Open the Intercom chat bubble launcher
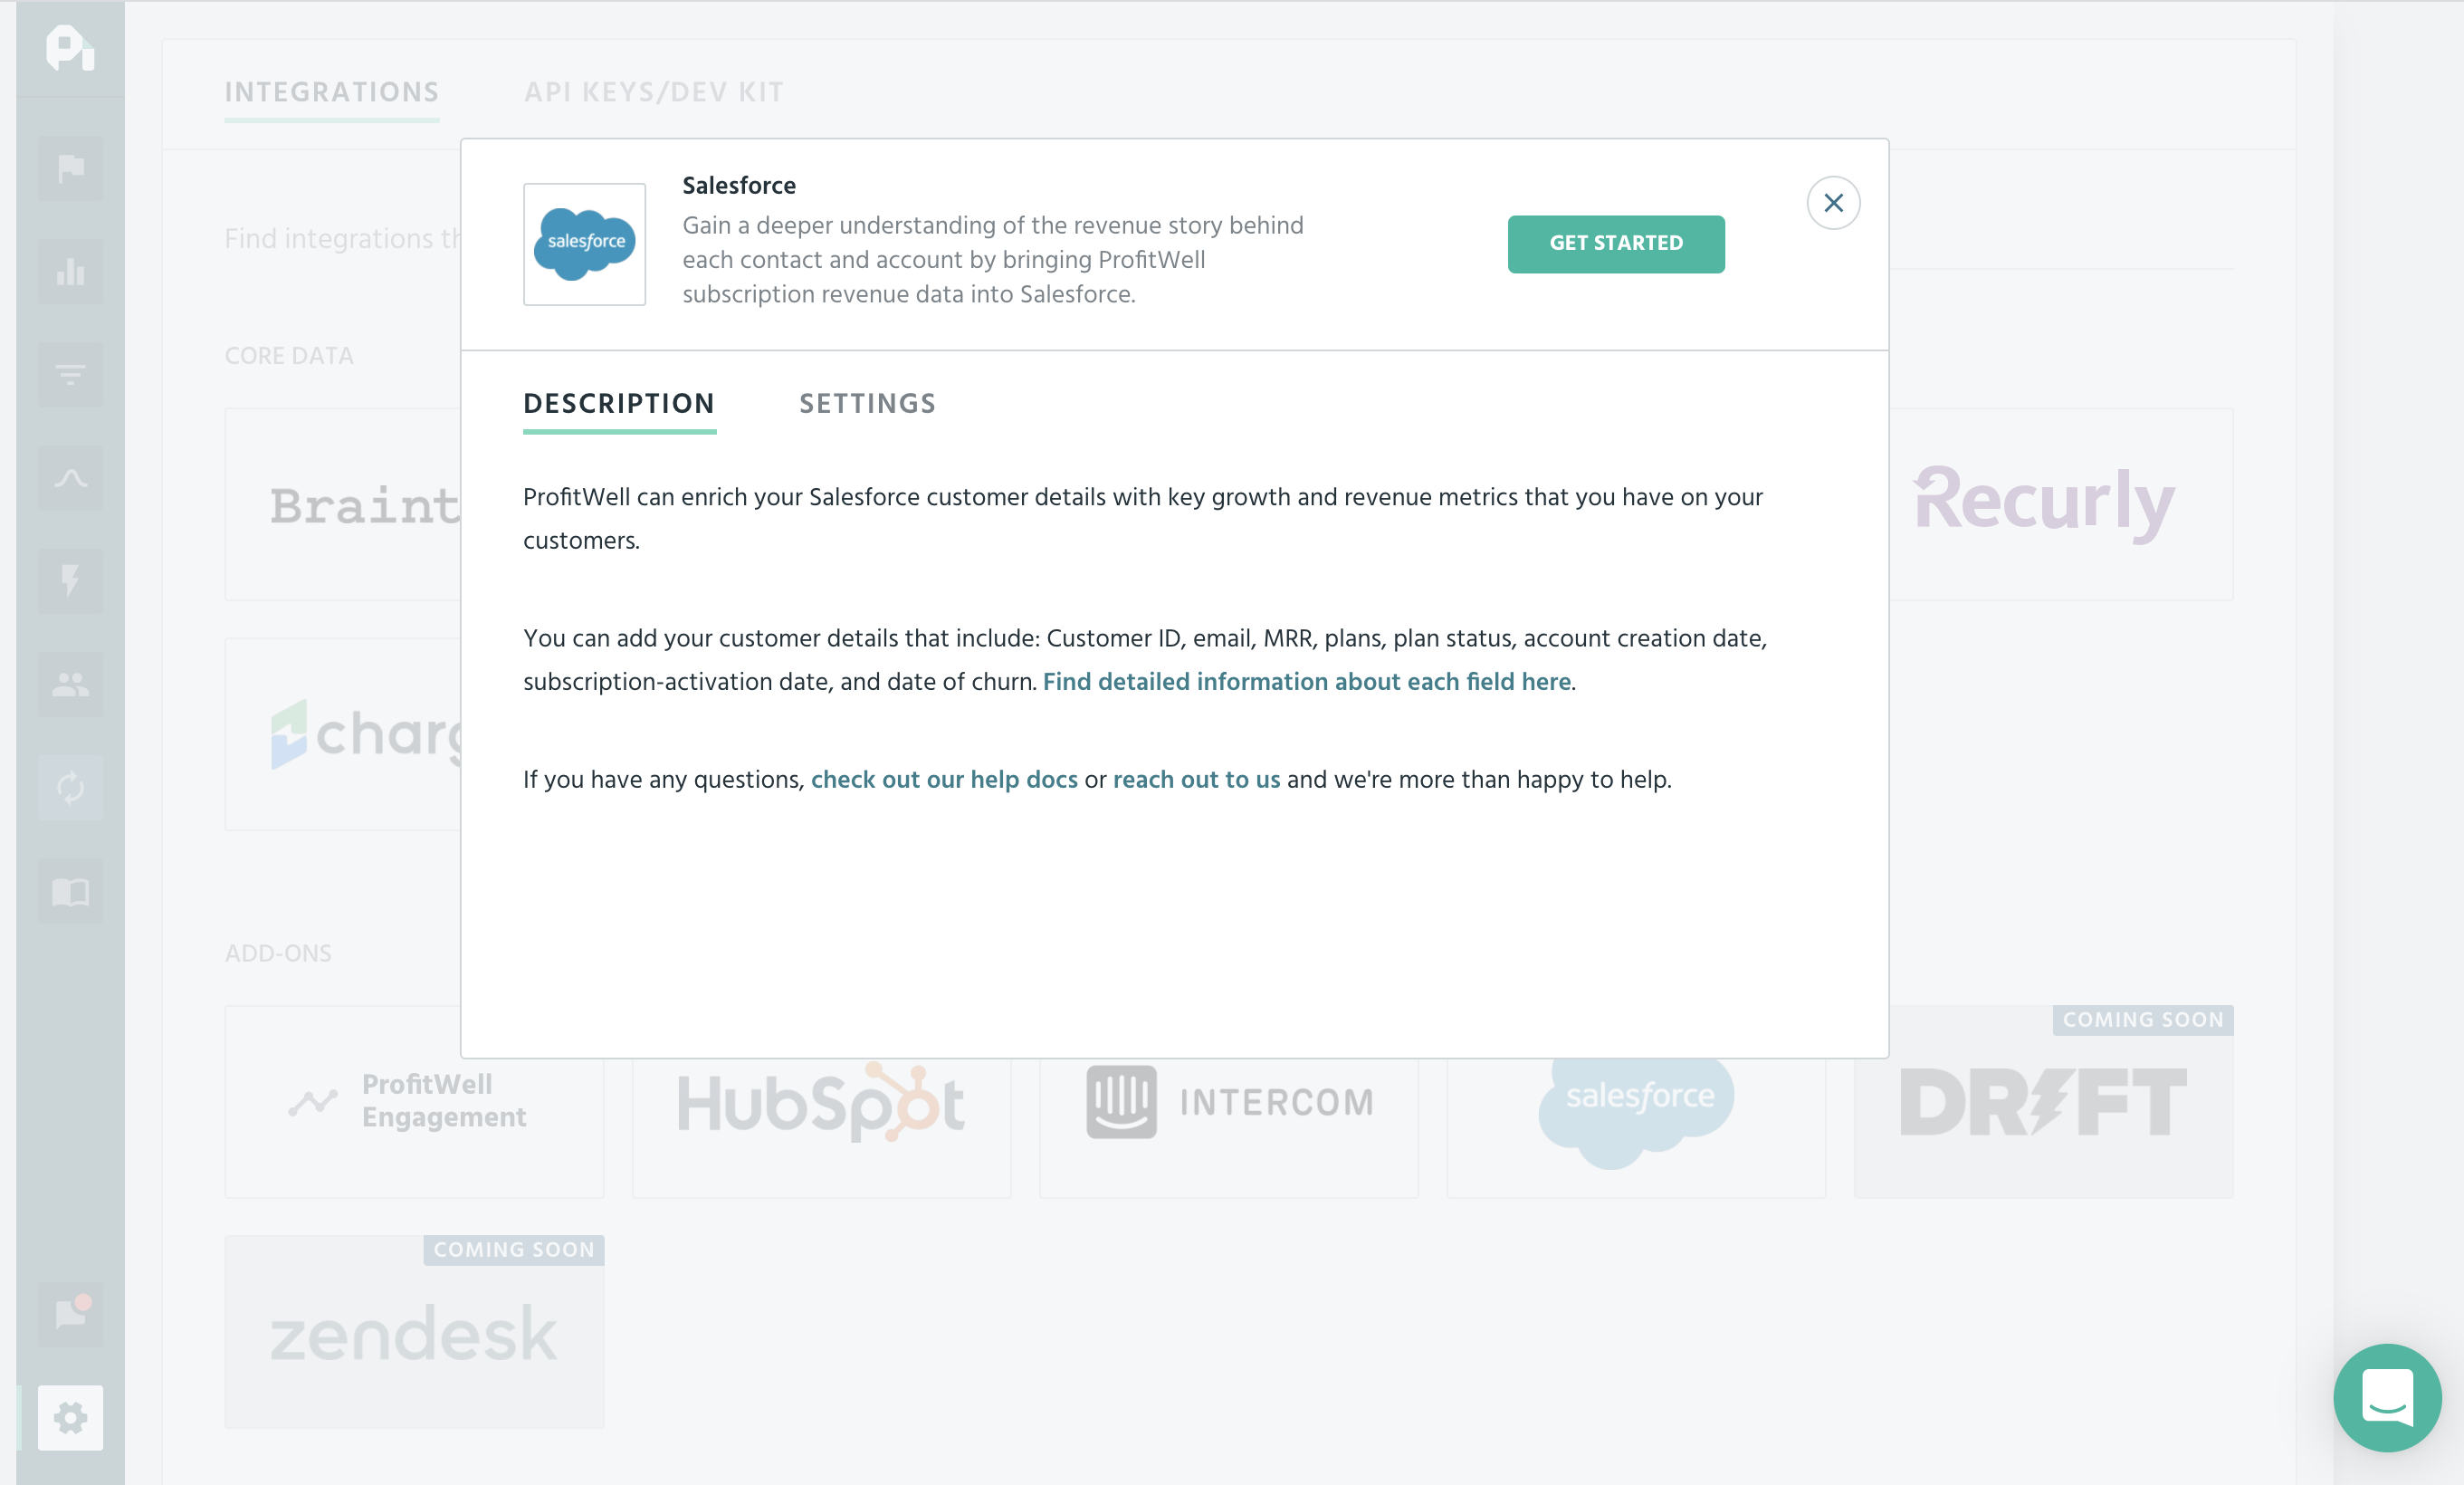Image resolution: width=2464 pixels, height=1485 pixels. [2387, 1397]
